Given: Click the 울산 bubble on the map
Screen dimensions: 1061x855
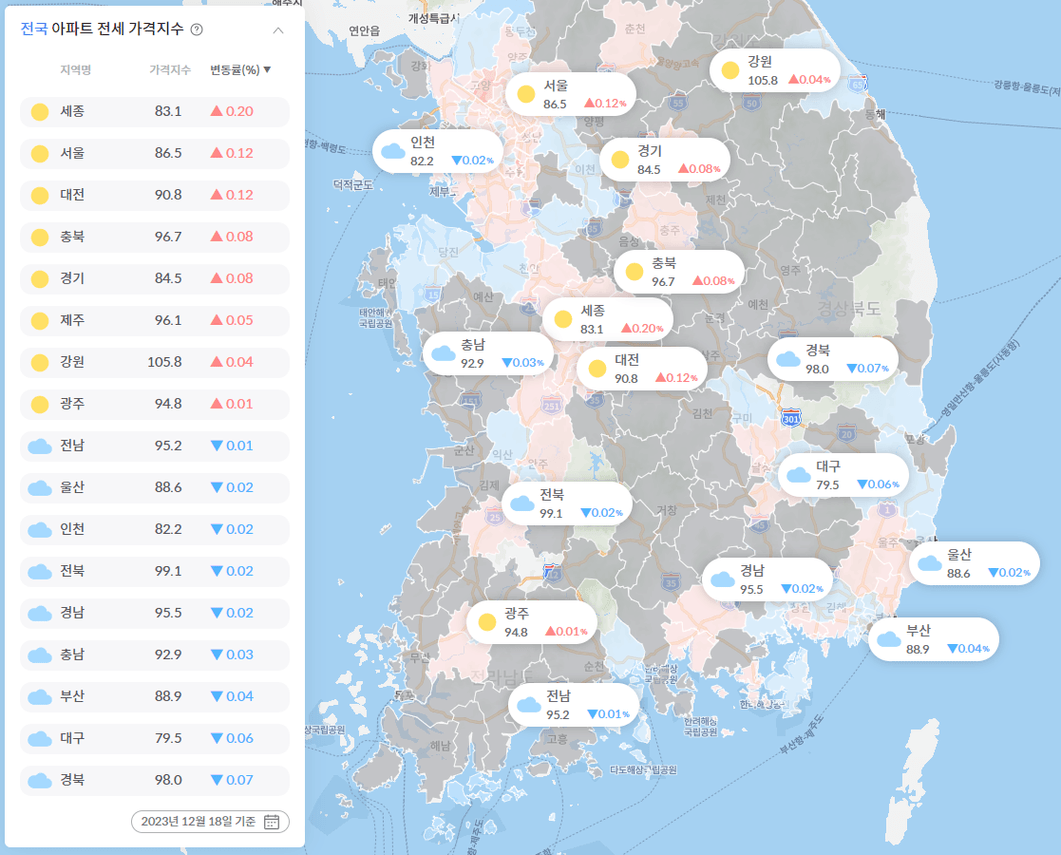Looking at the screenshot, I should pos(974,563).
